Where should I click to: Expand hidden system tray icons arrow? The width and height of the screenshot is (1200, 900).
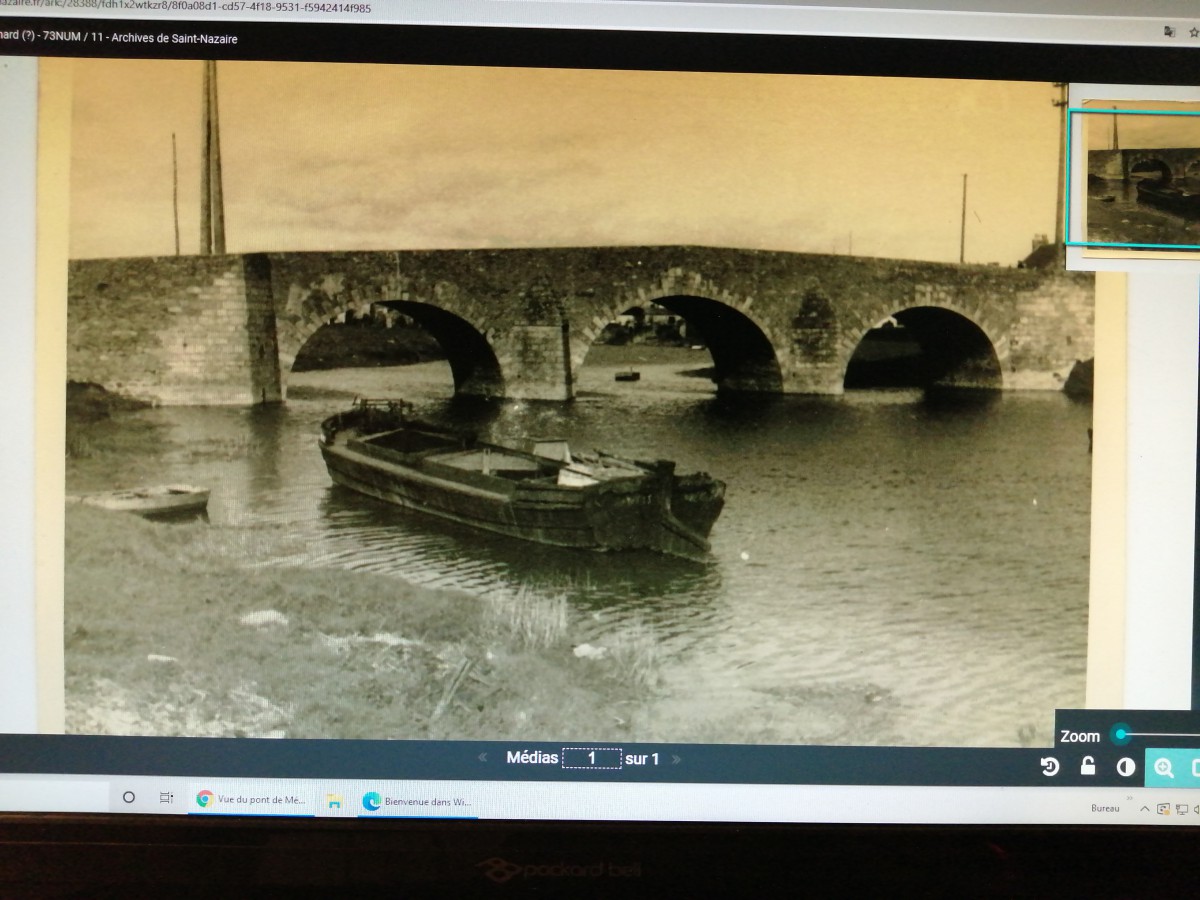1145,809
